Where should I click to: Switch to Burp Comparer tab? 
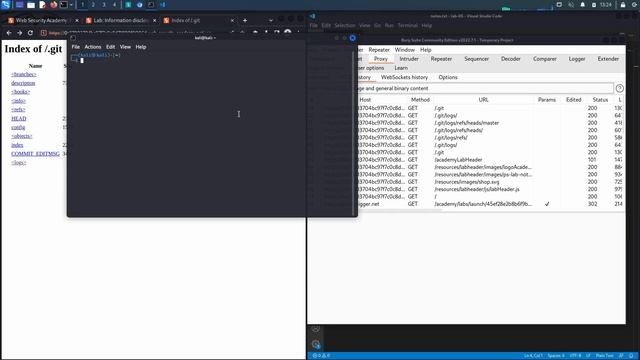click(544, 59)
